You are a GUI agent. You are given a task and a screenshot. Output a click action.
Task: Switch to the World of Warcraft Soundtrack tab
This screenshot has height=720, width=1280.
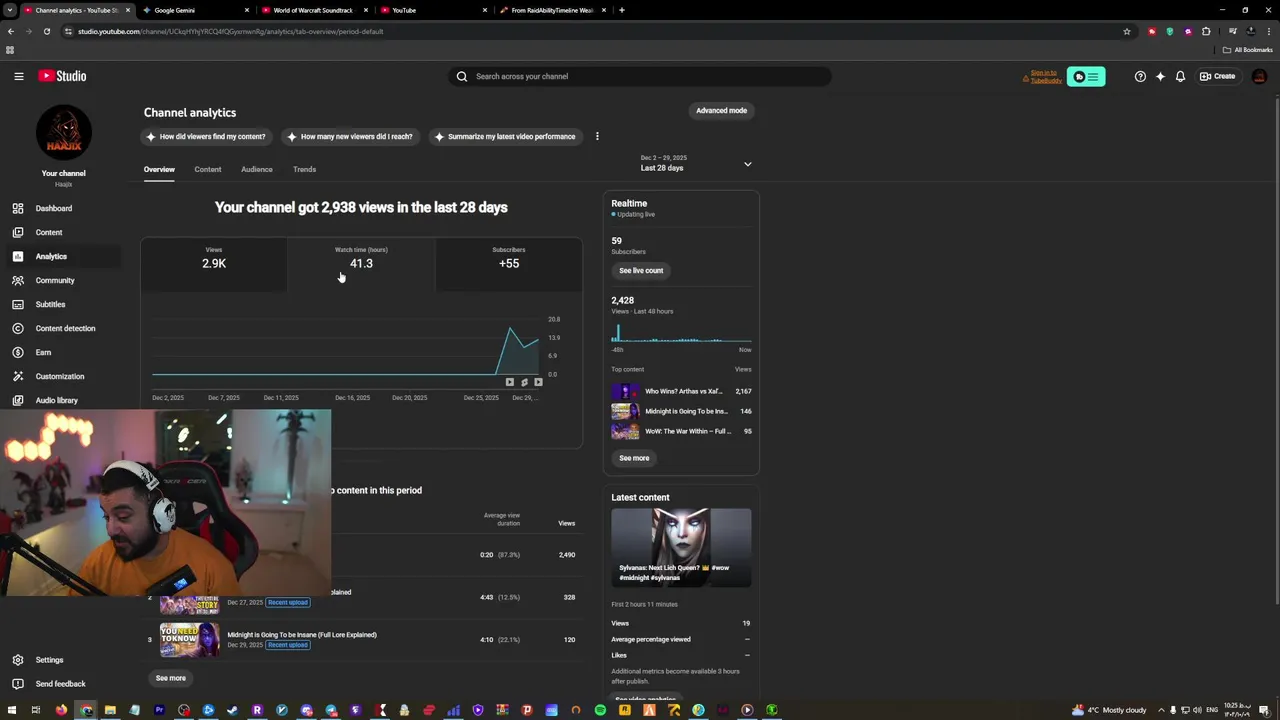click(313, 10)
